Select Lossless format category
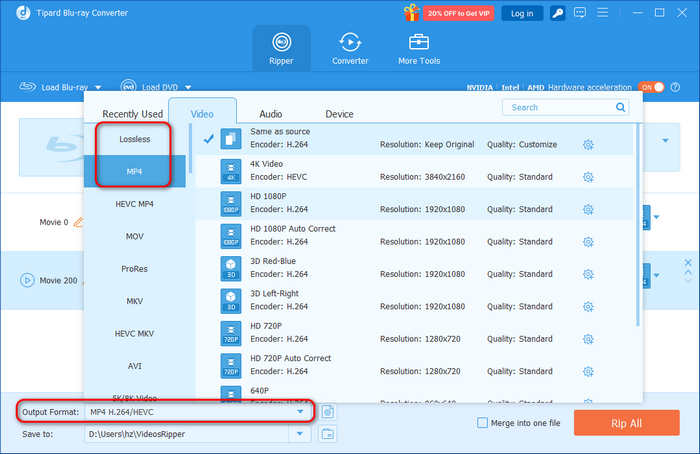Image resolution: width=700 pixels, height=454 pixels. tap(134, 139)
